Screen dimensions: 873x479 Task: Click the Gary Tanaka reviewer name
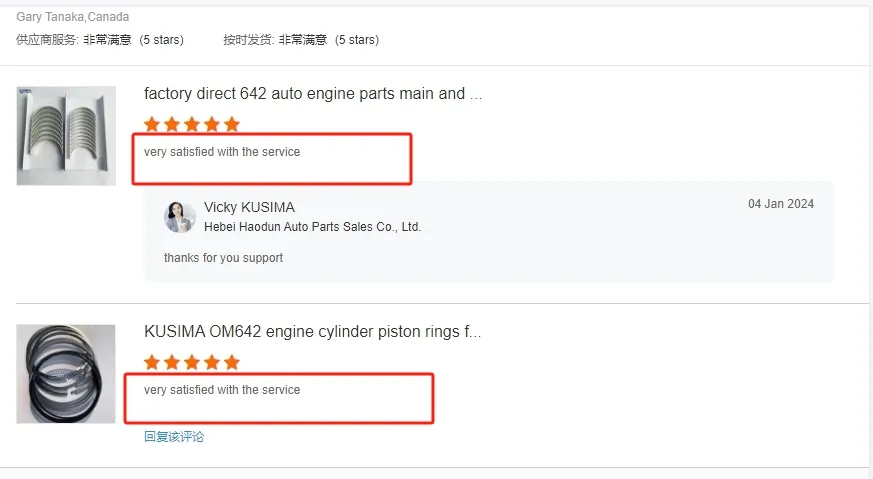pyautogui.click(x=50, y=17)
